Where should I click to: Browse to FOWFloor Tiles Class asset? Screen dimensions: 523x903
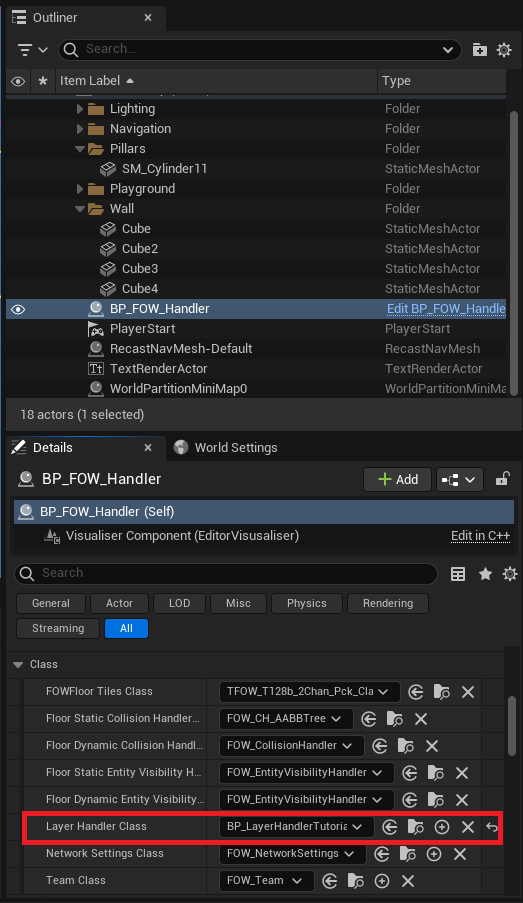pyautogui.click(x=441, y=692)
